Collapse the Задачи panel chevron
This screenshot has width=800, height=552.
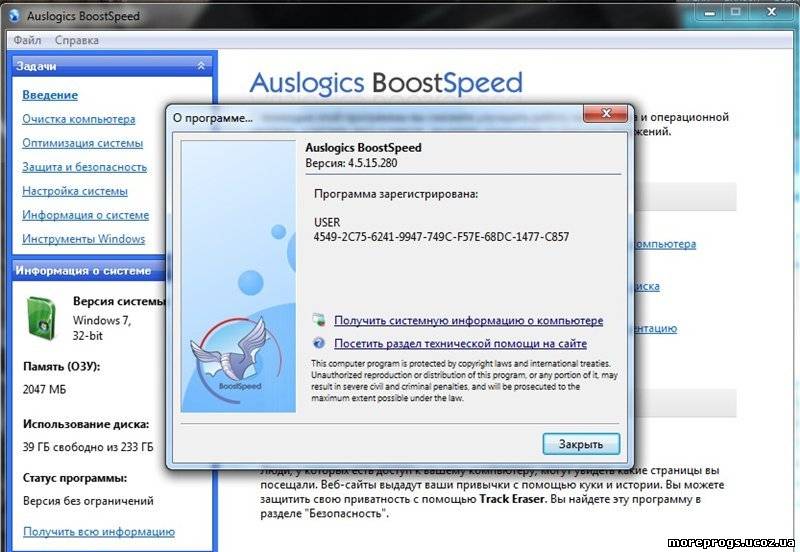pyautogui.click(x=201, y=66)
